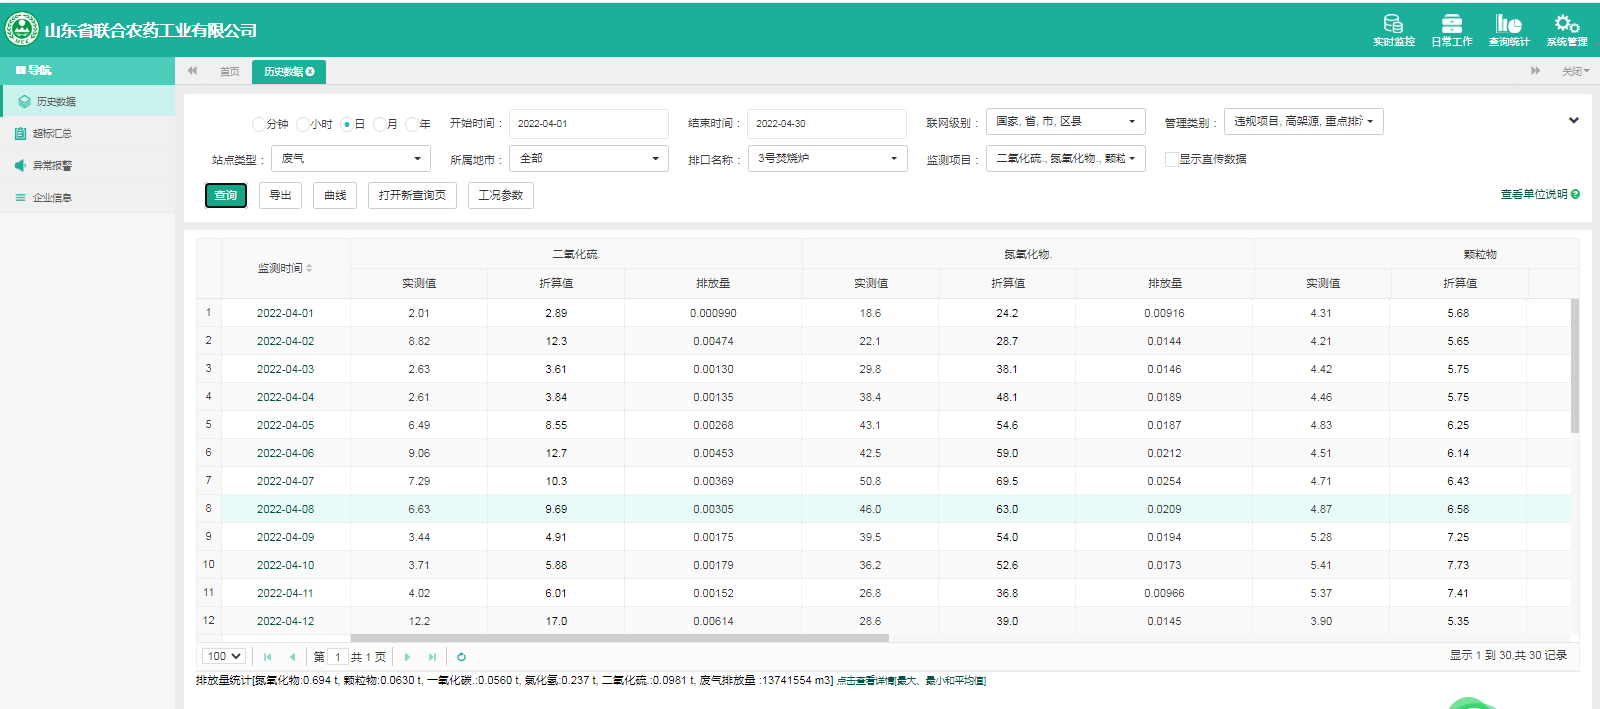
Task: Enable the 显示直传数据 checkbox
Action: 1171,159
